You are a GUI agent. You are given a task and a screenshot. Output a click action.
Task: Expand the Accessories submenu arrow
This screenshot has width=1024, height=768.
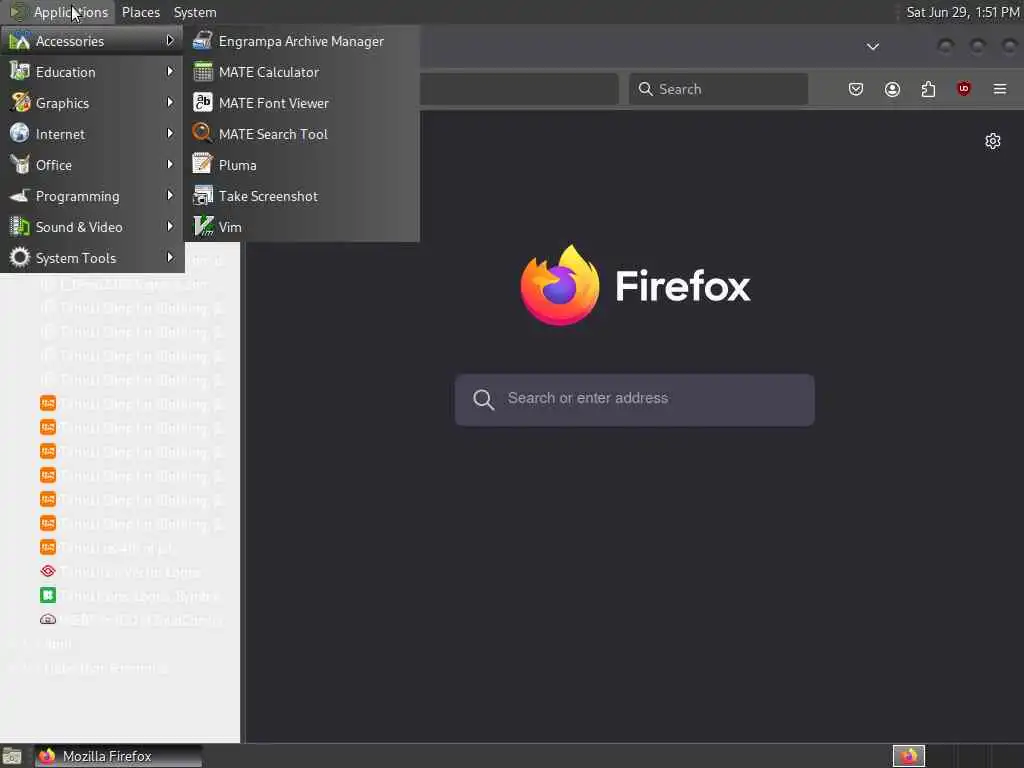[170, 40]
